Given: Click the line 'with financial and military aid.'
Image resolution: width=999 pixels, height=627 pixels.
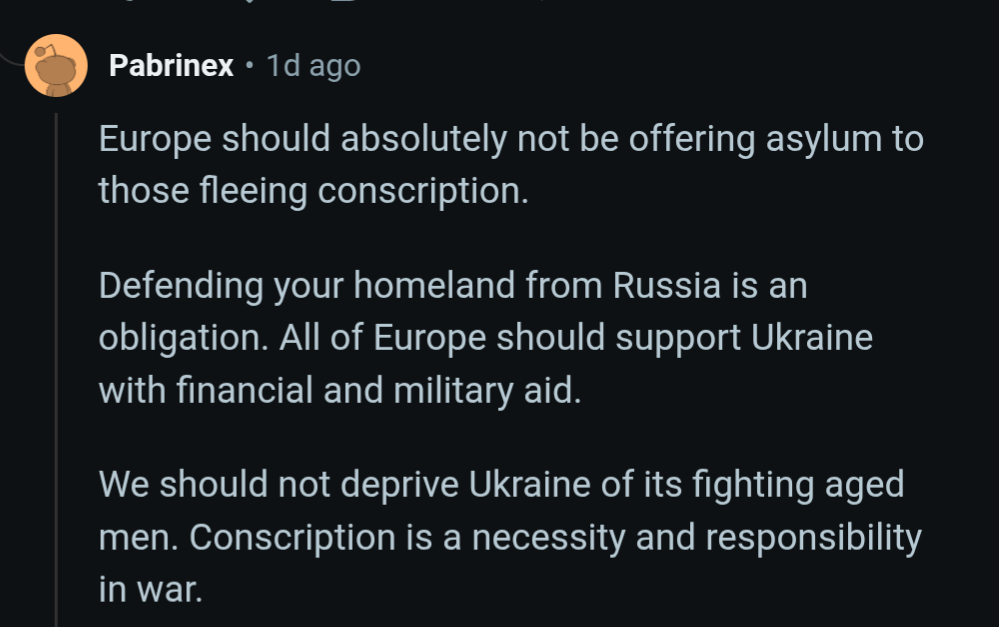Looking at the screenshot, I should click(340, 390).
